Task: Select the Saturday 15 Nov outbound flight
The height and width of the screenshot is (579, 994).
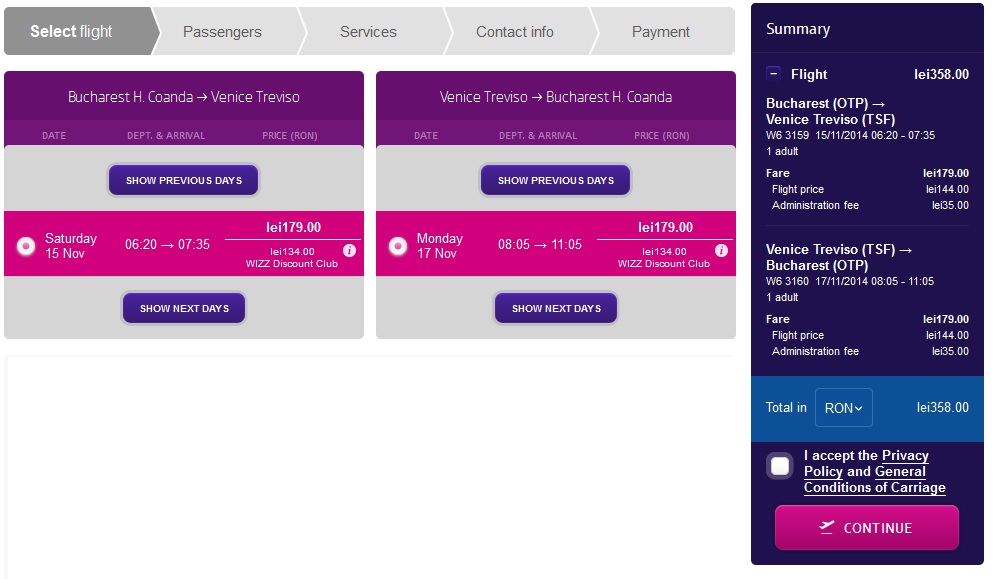Action: click(26, 245)
